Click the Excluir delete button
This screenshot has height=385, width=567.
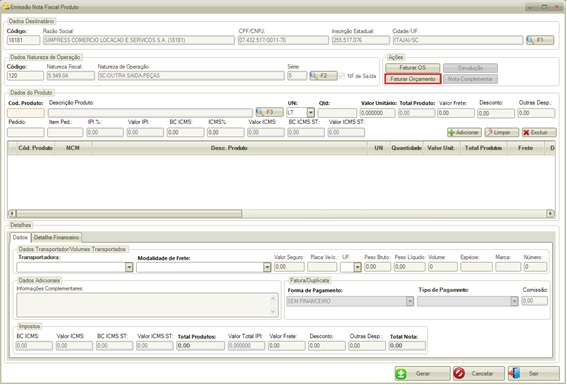539,132
